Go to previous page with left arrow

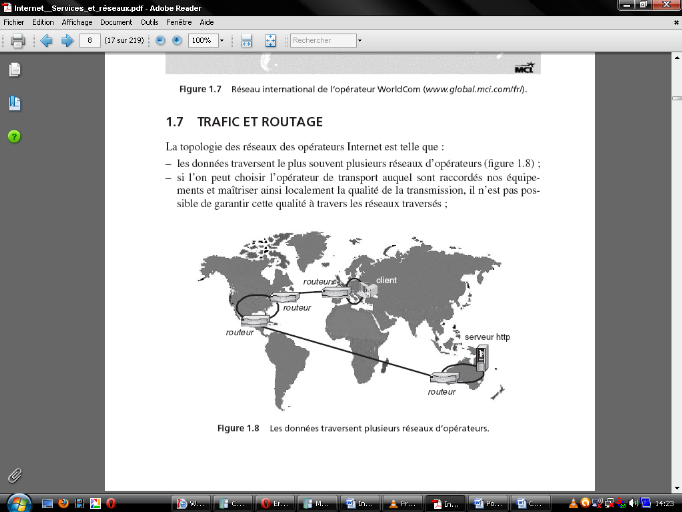click(x=46, y=40)
